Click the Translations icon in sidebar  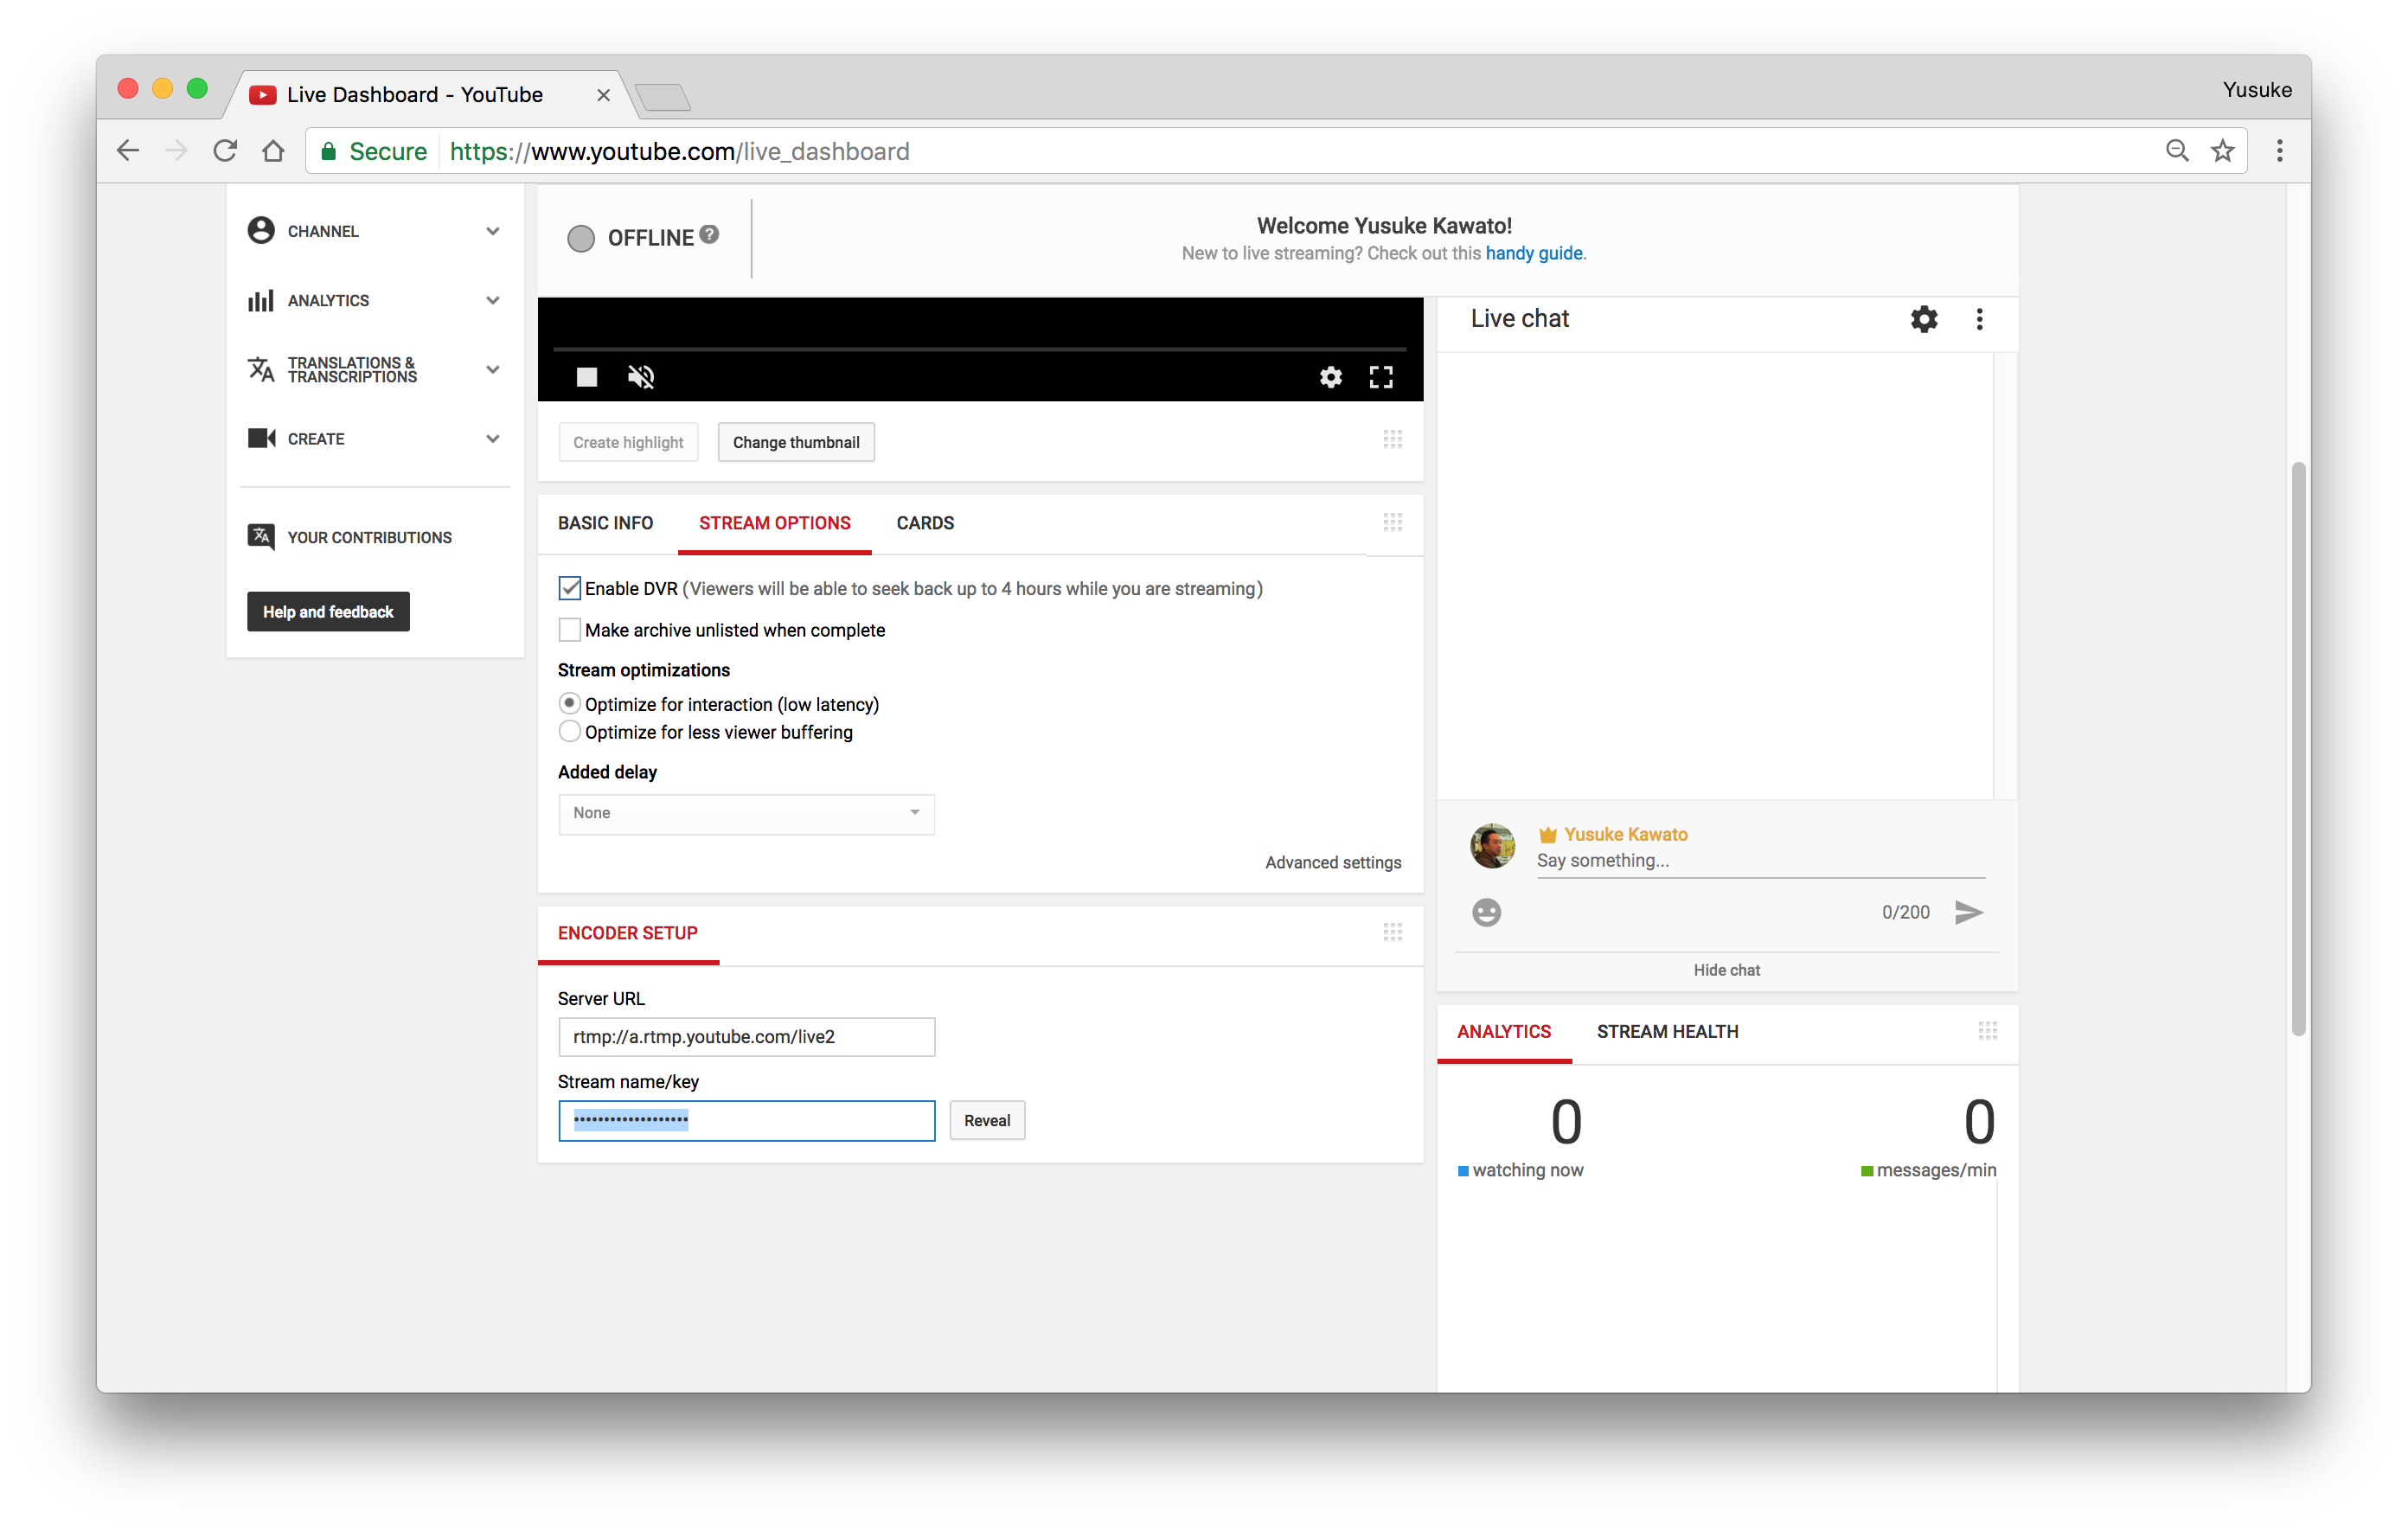click(261, 369)
